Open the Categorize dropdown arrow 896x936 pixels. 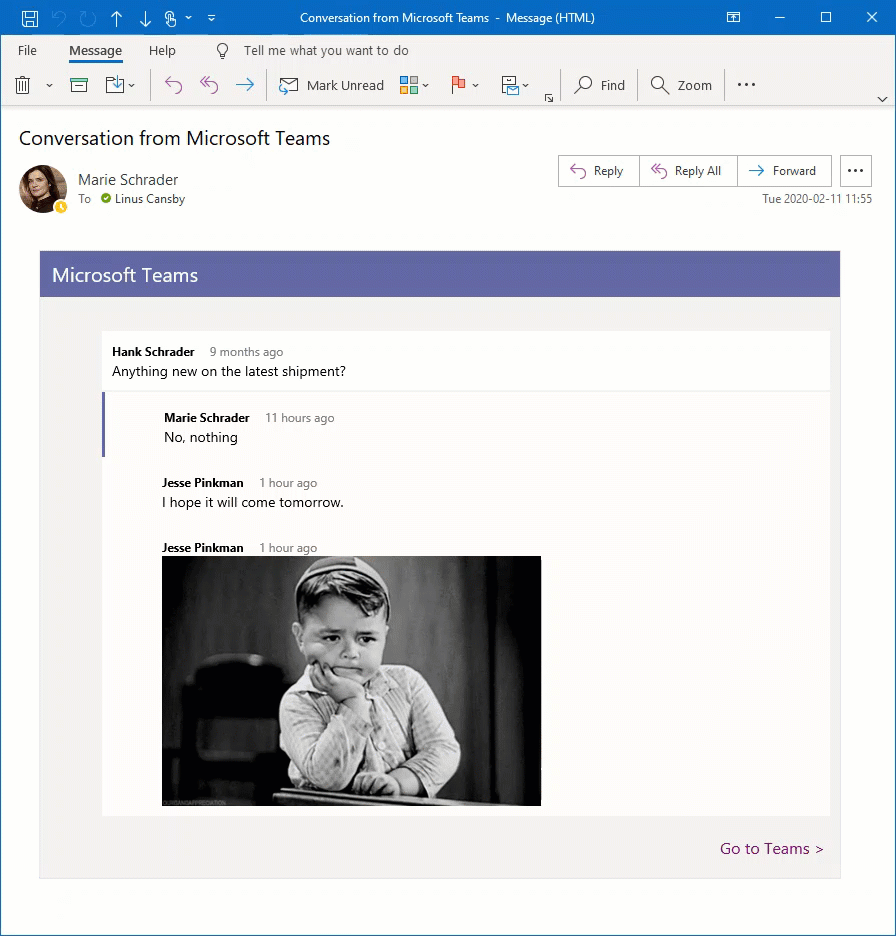426,85
